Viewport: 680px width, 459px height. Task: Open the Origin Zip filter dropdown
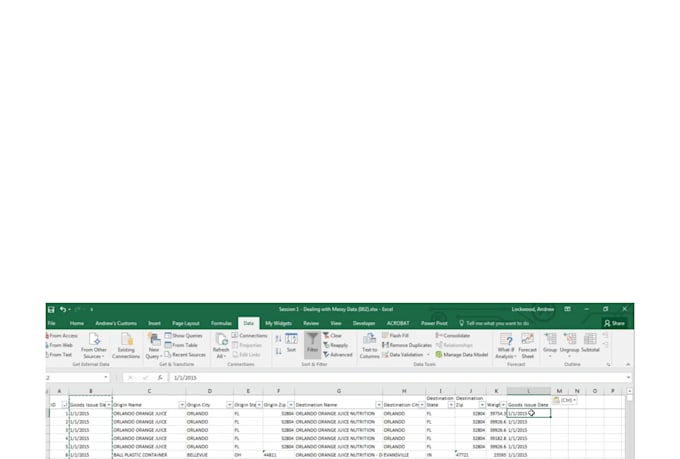[x=291, y=405]
